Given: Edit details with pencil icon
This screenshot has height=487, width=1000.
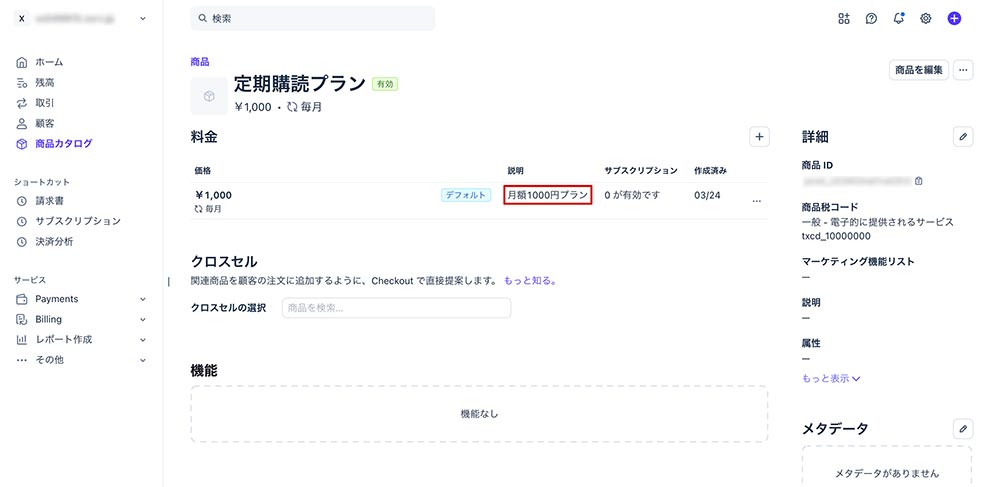Looking at the screenshot, I should (963, 136).
